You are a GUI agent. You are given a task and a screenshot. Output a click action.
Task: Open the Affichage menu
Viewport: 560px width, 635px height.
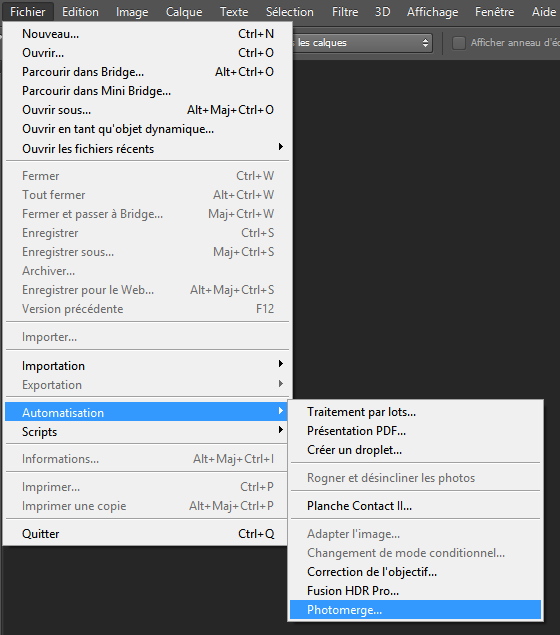coord(432,12)
